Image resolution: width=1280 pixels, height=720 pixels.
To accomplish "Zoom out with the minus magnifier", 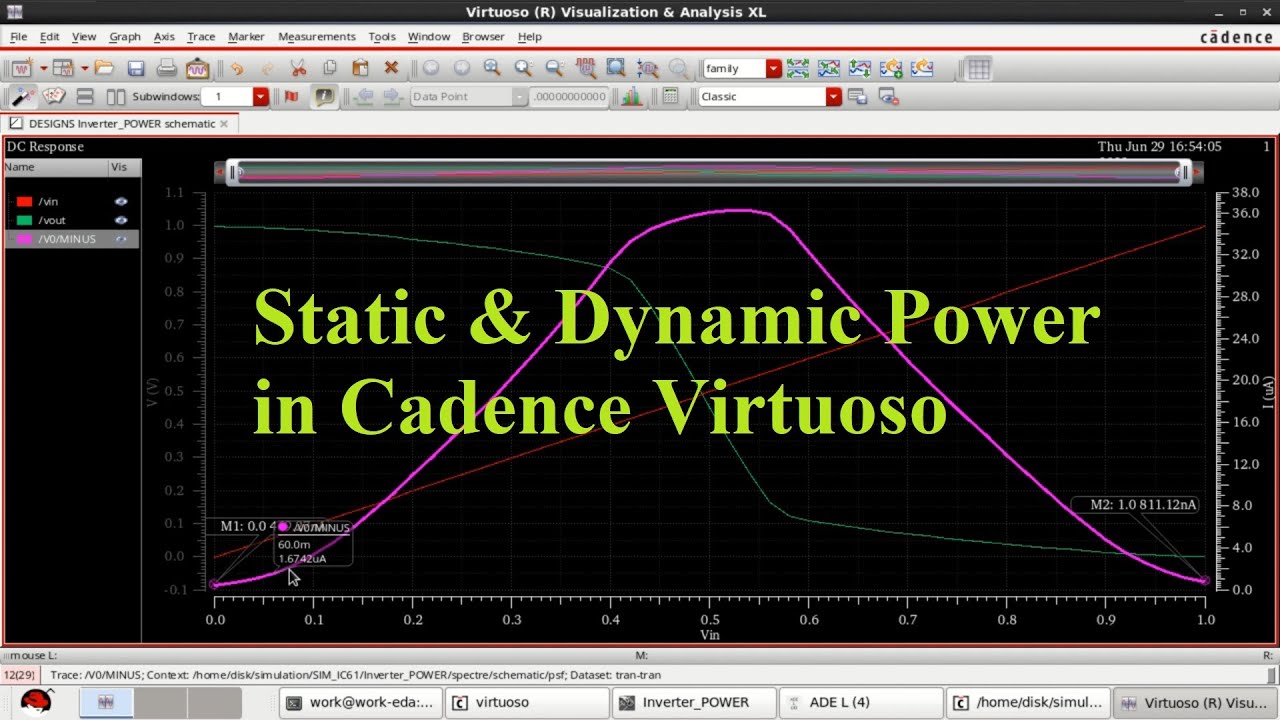I will click(554, 68).
